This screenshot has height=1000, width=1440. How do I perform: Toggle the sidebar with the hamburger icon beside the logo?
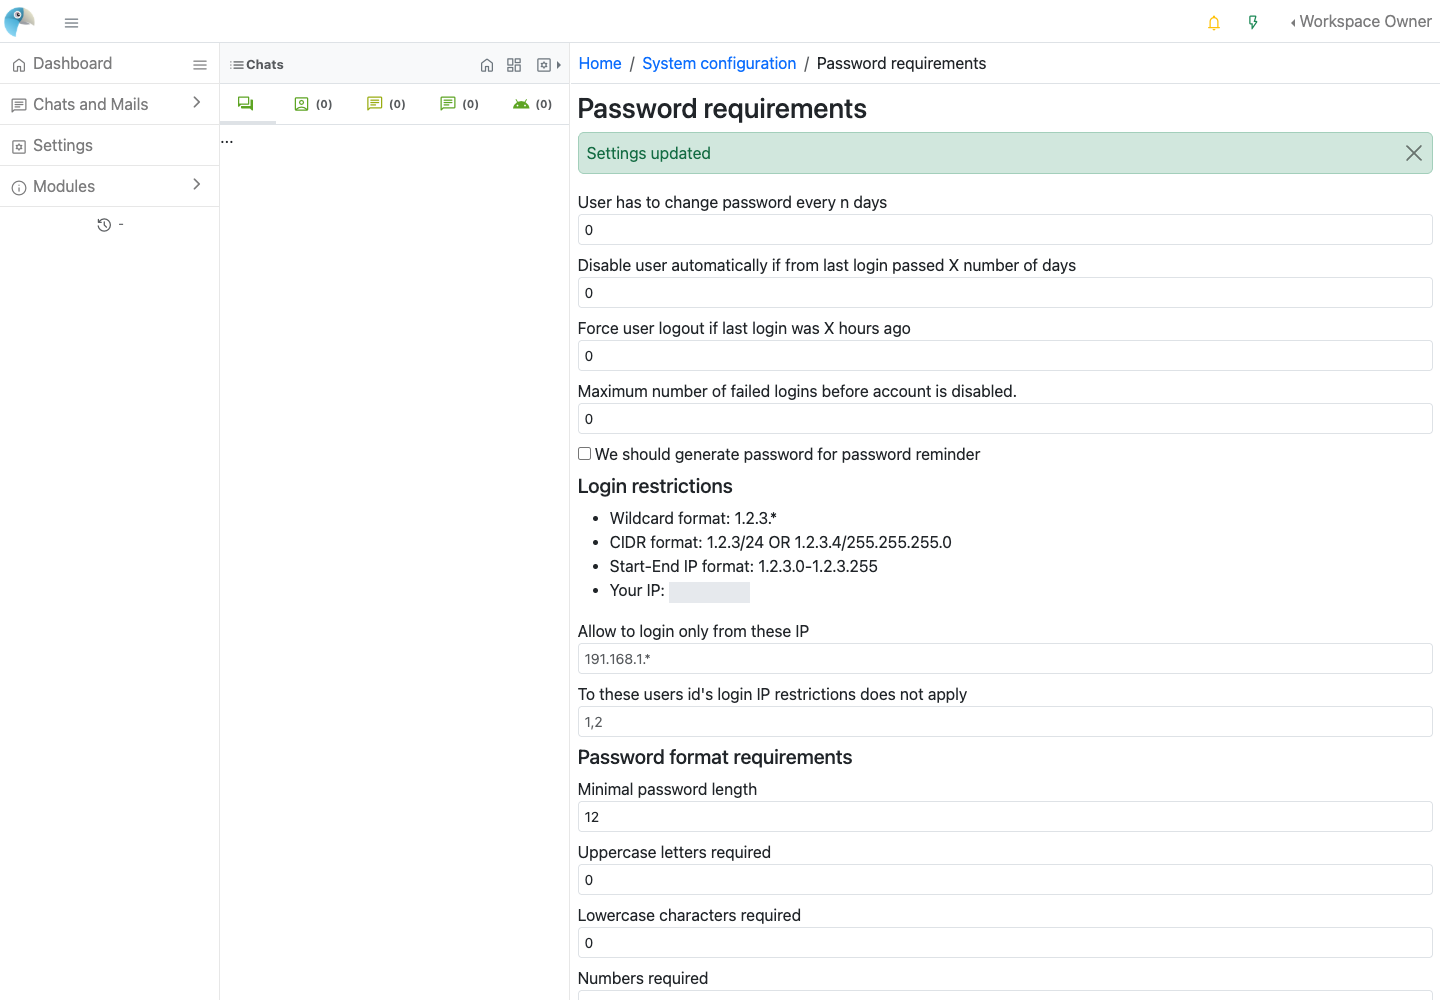click(71, 22)
